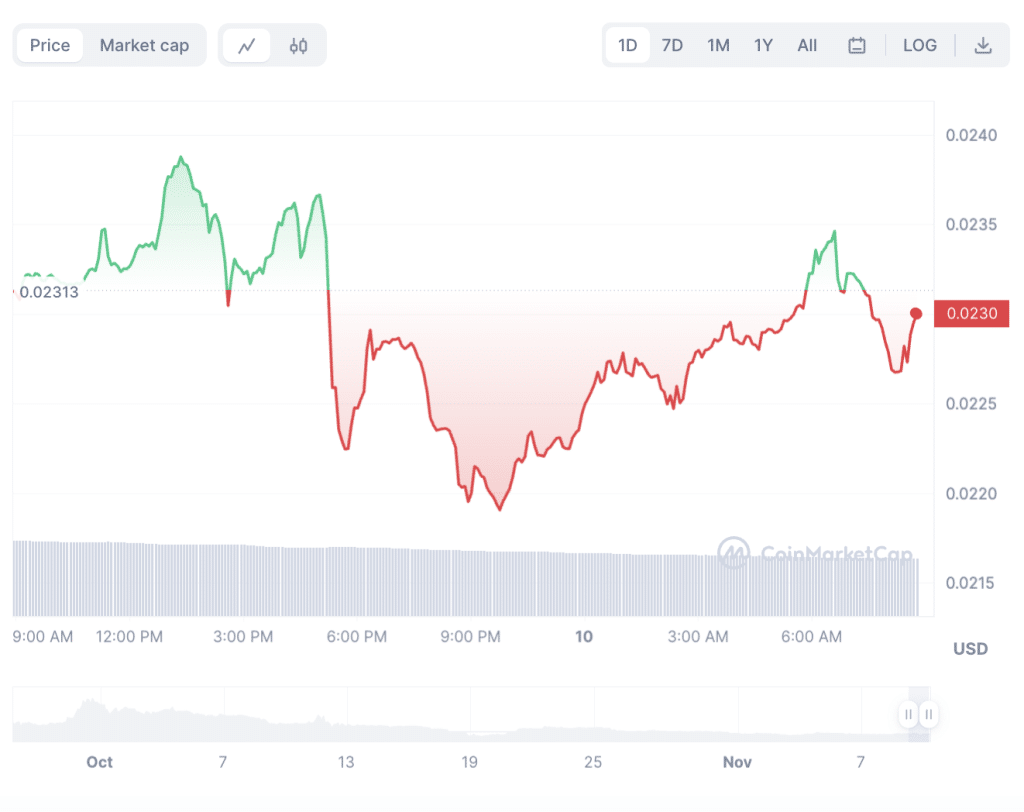1024x812 pixels.
Task: Choose the 1Y timeframe
Action: [763, 45]
